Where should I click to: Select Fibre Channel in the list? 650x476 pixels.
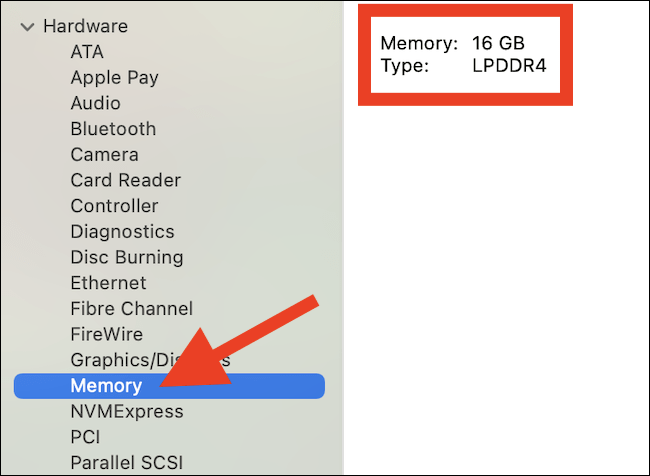131,309
